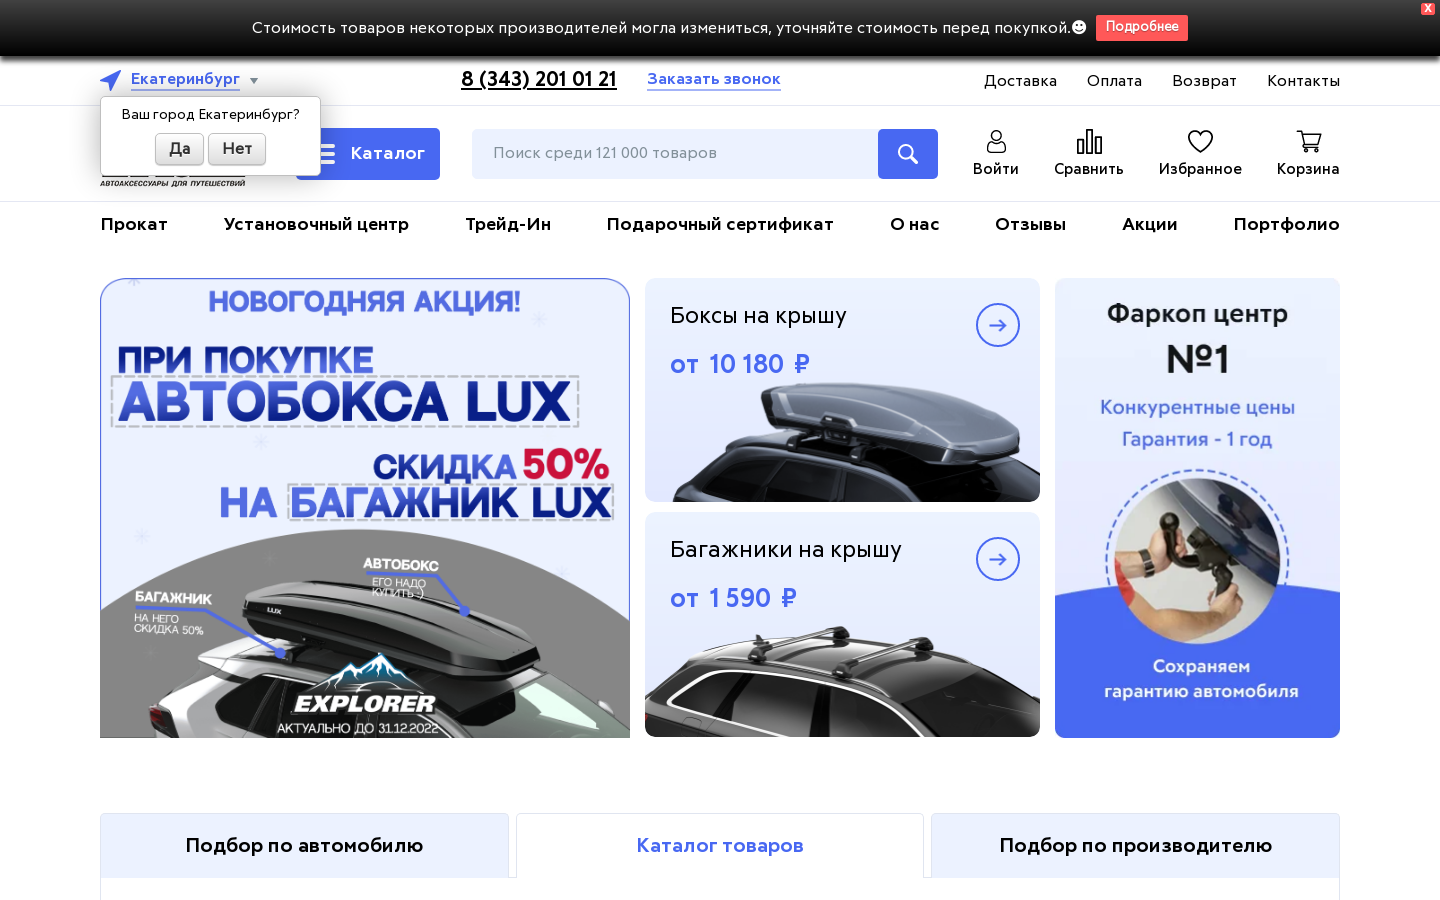
Task: Switch to the Подбор по производителю tab
Action: point(1135,846)
